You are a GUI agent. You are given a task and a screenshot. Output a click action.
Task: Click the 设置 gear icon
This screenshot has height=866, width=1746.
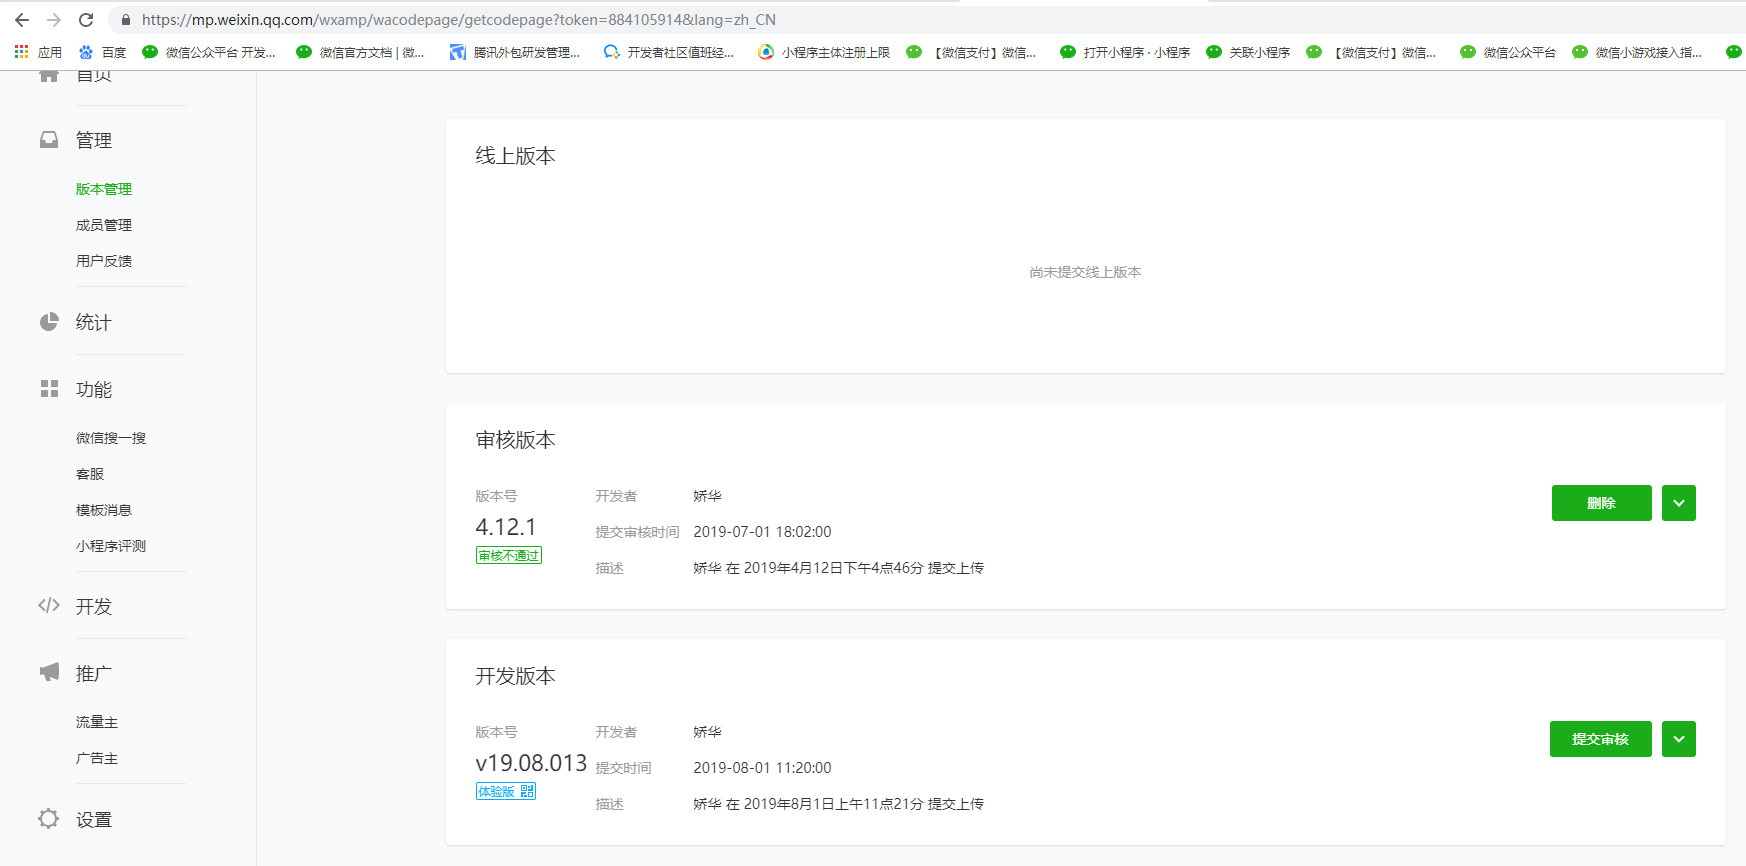[49, 819]
